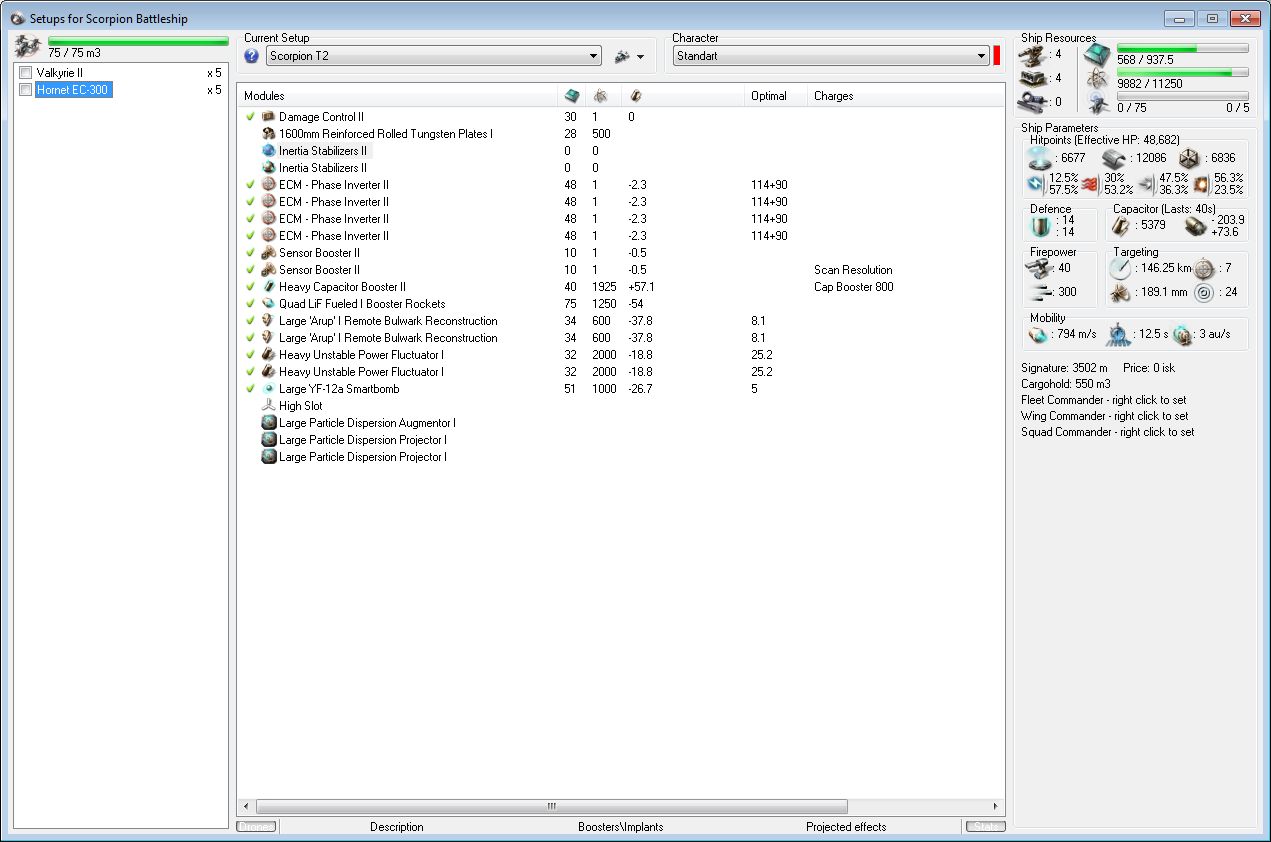The width and height of the screenshot is (1271, 842).
Task: Check the Hornet EC-300 drone checkbox
Action: pyautogui.click(x=26, y=90)
